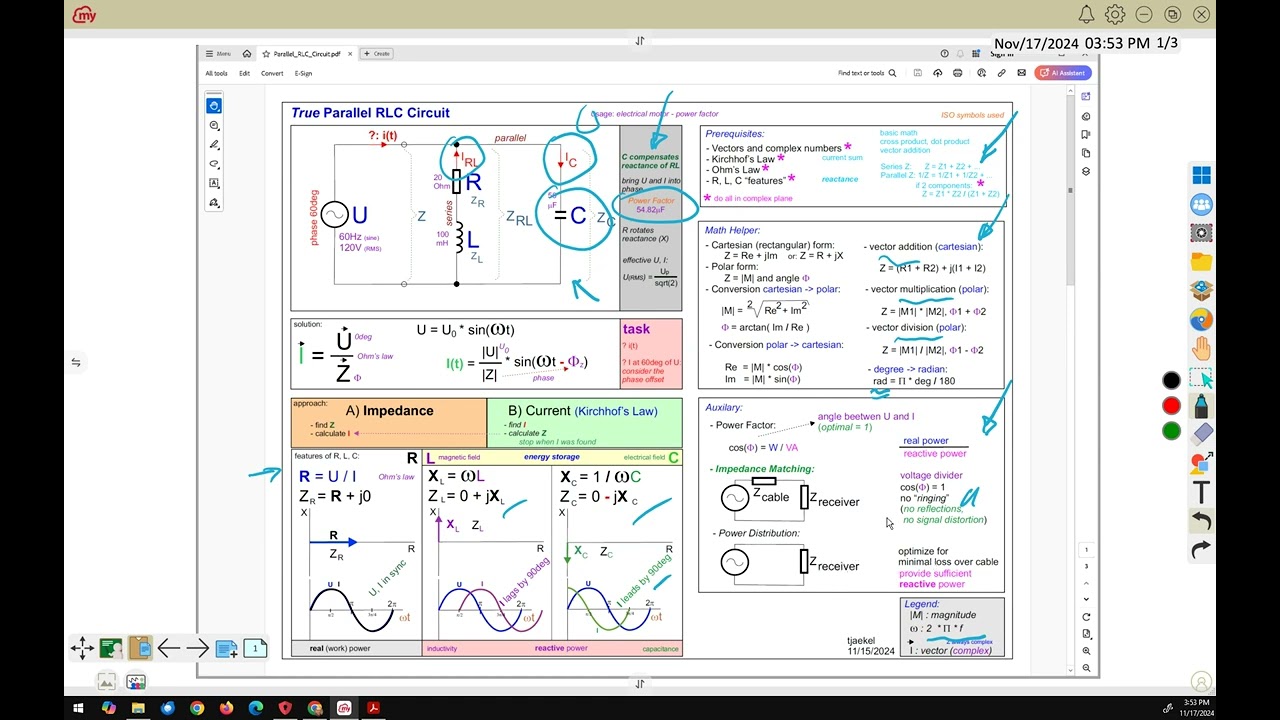The width and height of the screenshot is (1280, 720).
Task: Open the Windows Start button on taskbar
Action: point(78,708)
